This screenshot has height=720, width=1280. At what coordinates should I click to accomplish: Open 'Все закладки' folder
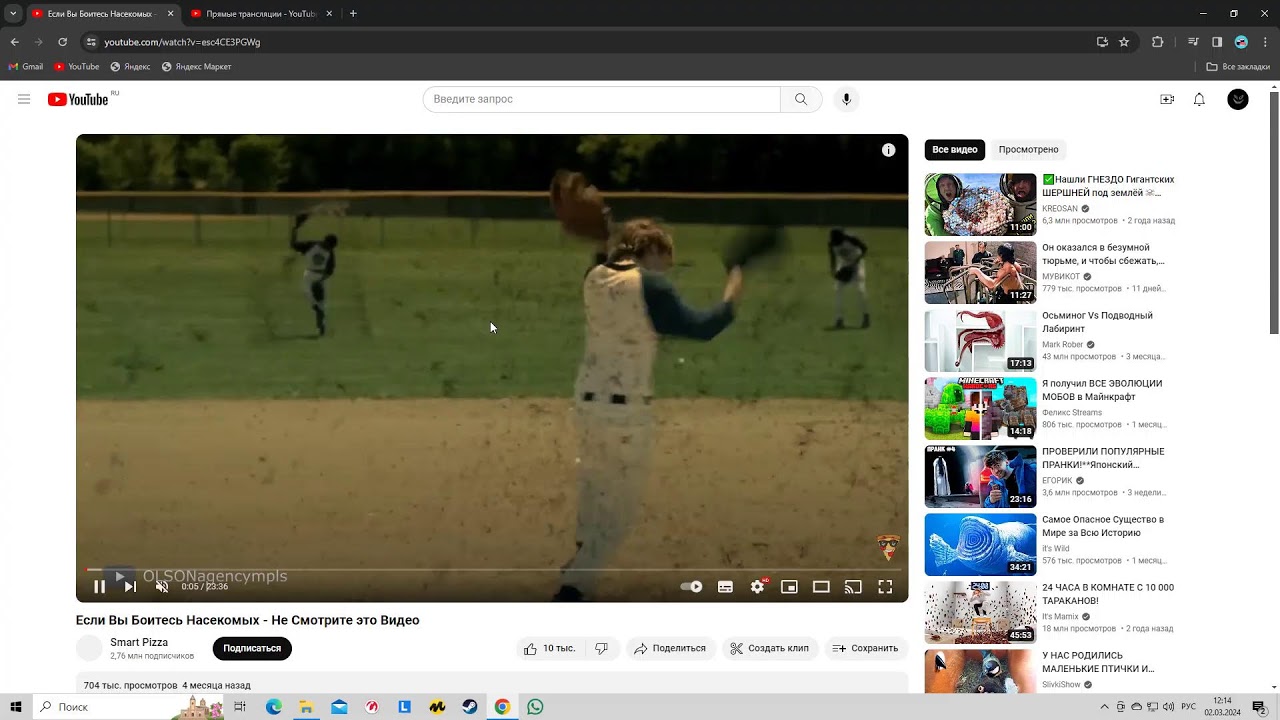(1238, 67)
